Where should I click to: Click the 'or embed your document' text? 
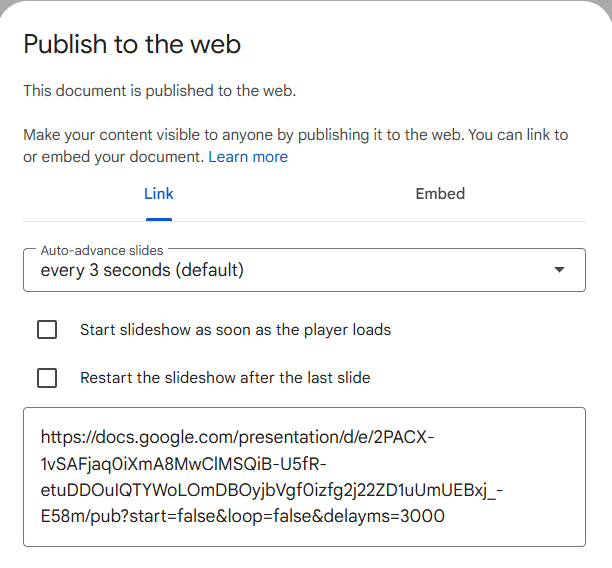pos(114,157)
